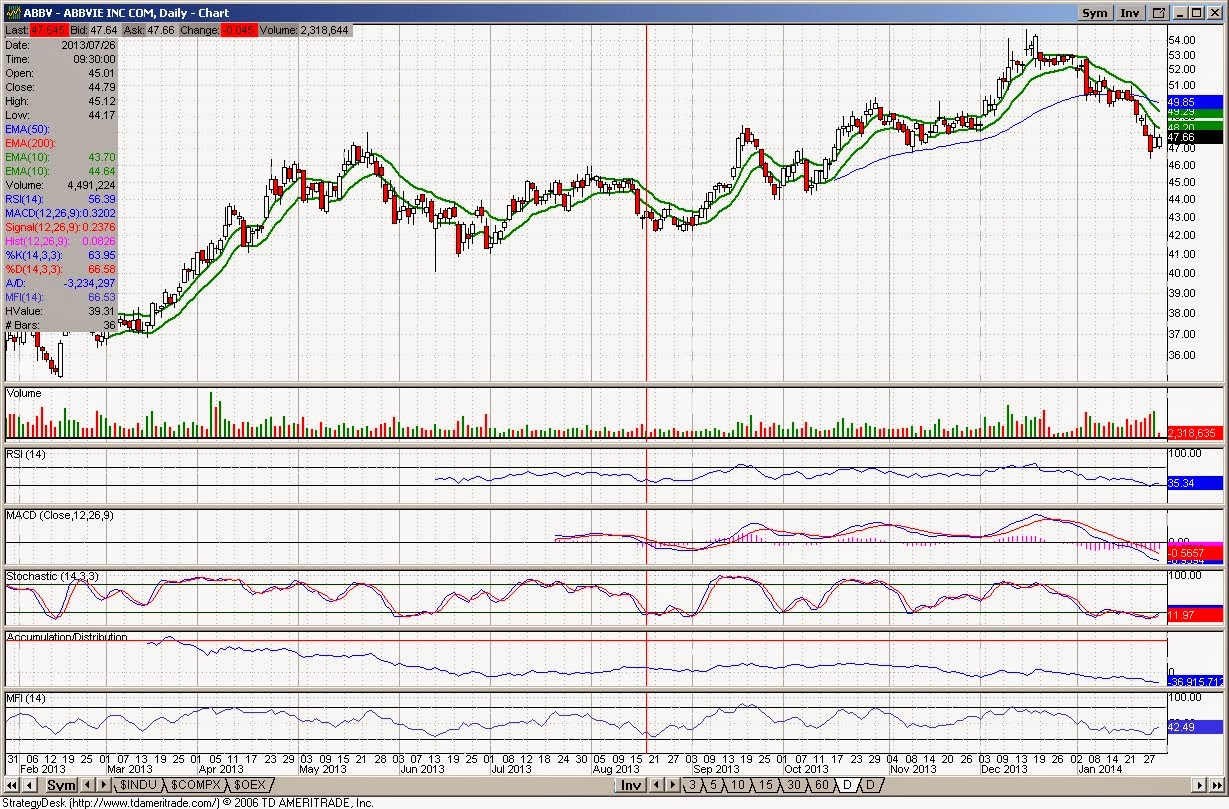This screenshot has width=1229, height=809.
Task: Select the 3 minute interval tab
Action: (692, 785)
